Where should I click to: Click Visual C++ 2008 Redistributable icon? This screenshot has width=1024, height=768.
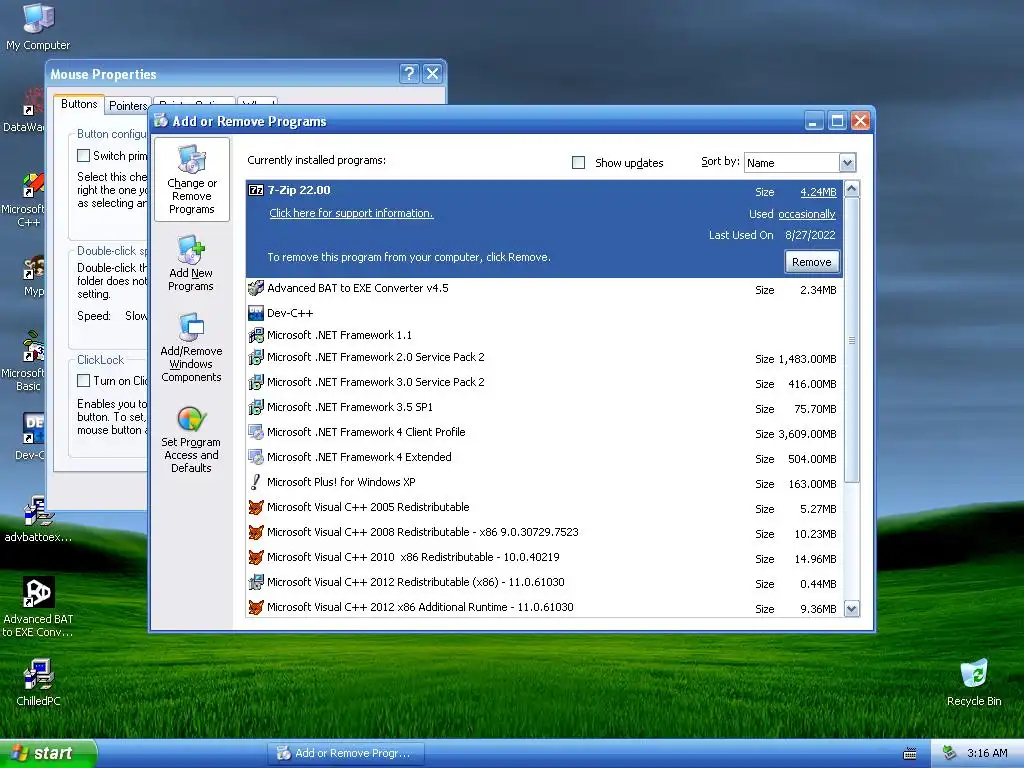click(256, 532)
